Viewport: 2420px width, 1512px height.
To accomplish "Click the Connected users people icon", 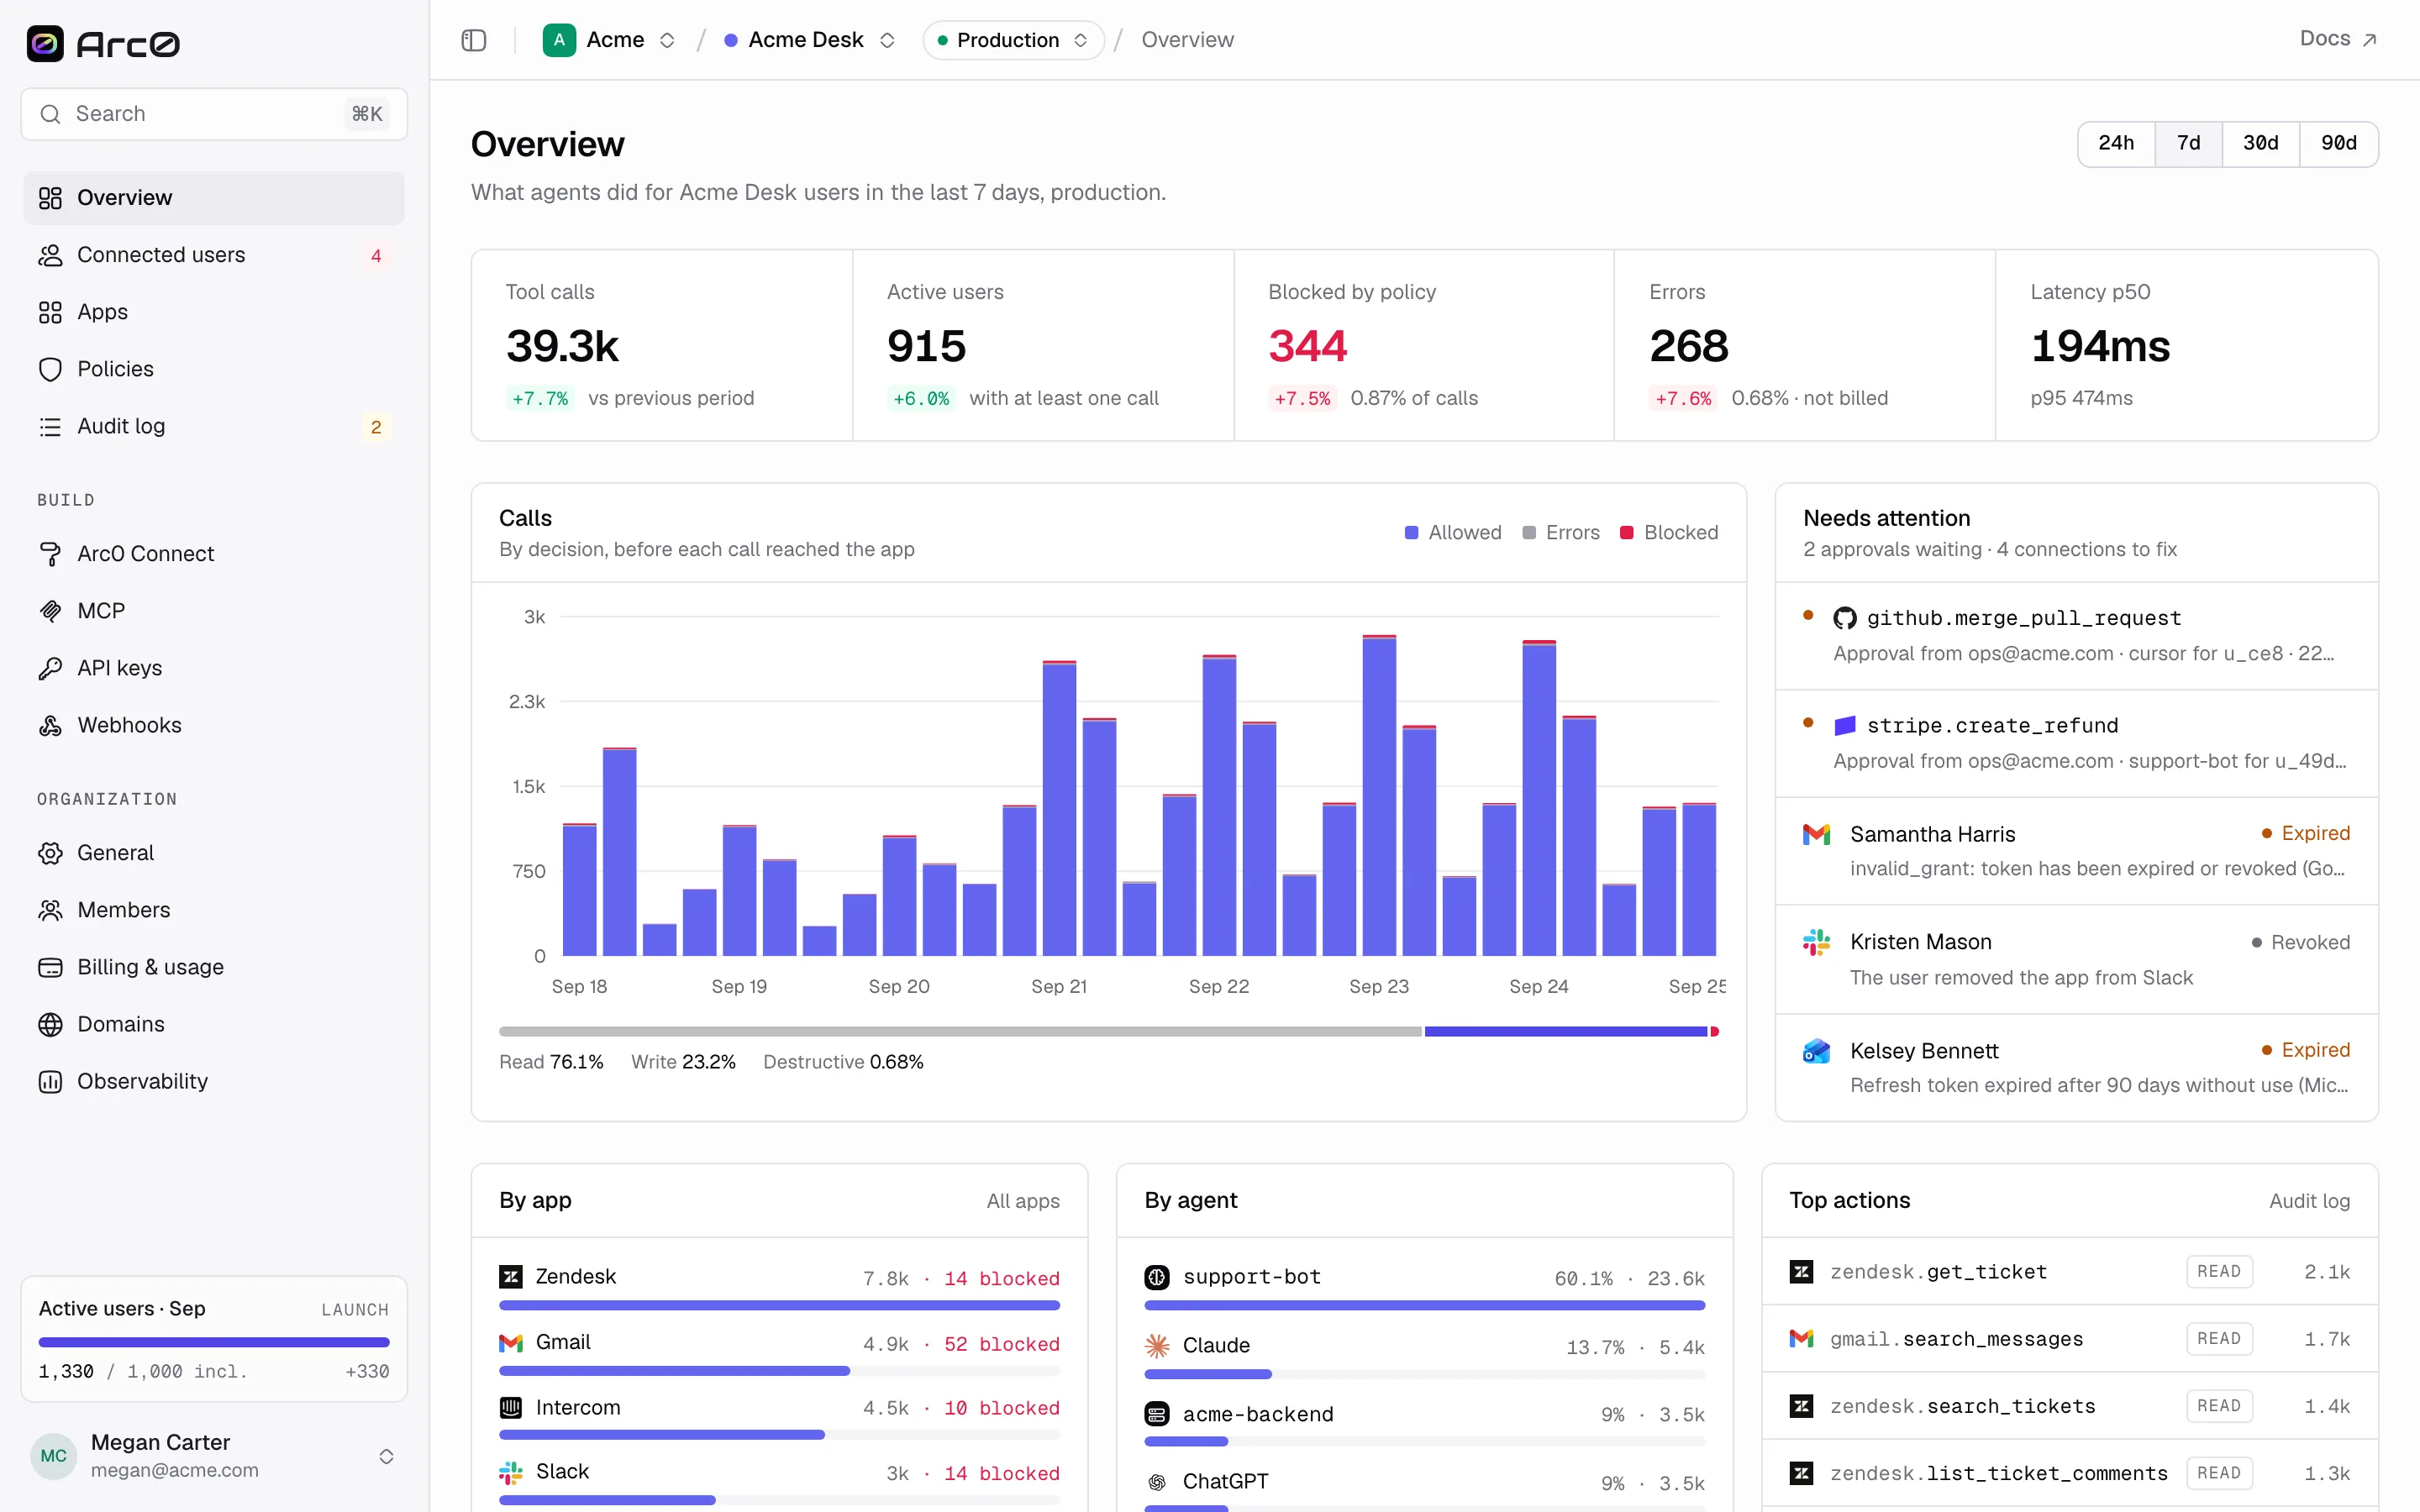I will tap(50, 255).
